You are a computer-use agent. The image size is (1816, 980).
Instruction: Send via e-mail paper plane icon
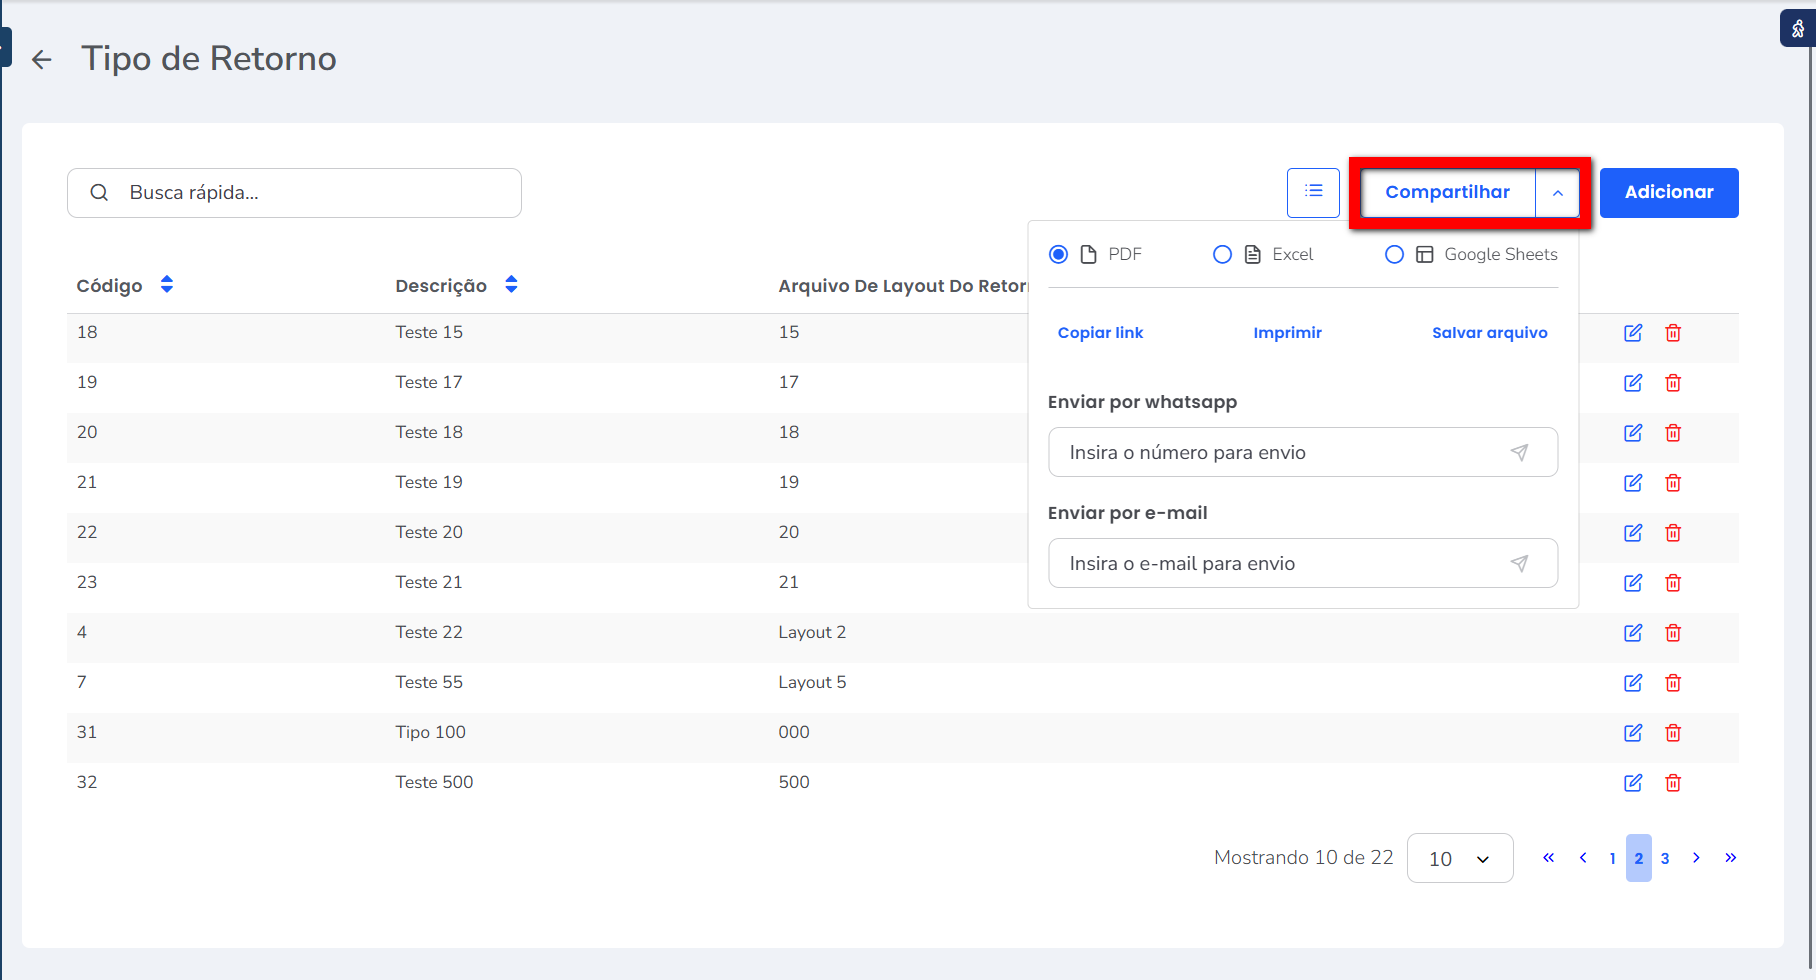tap(1519, 564)
